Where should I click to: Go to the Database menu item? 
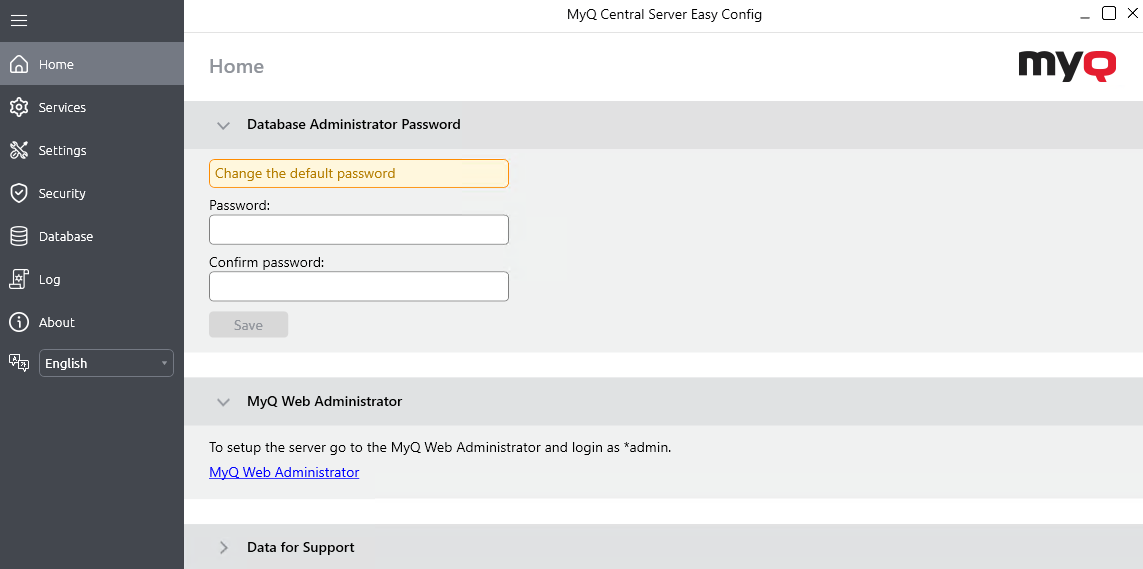[x=66, y=236]
